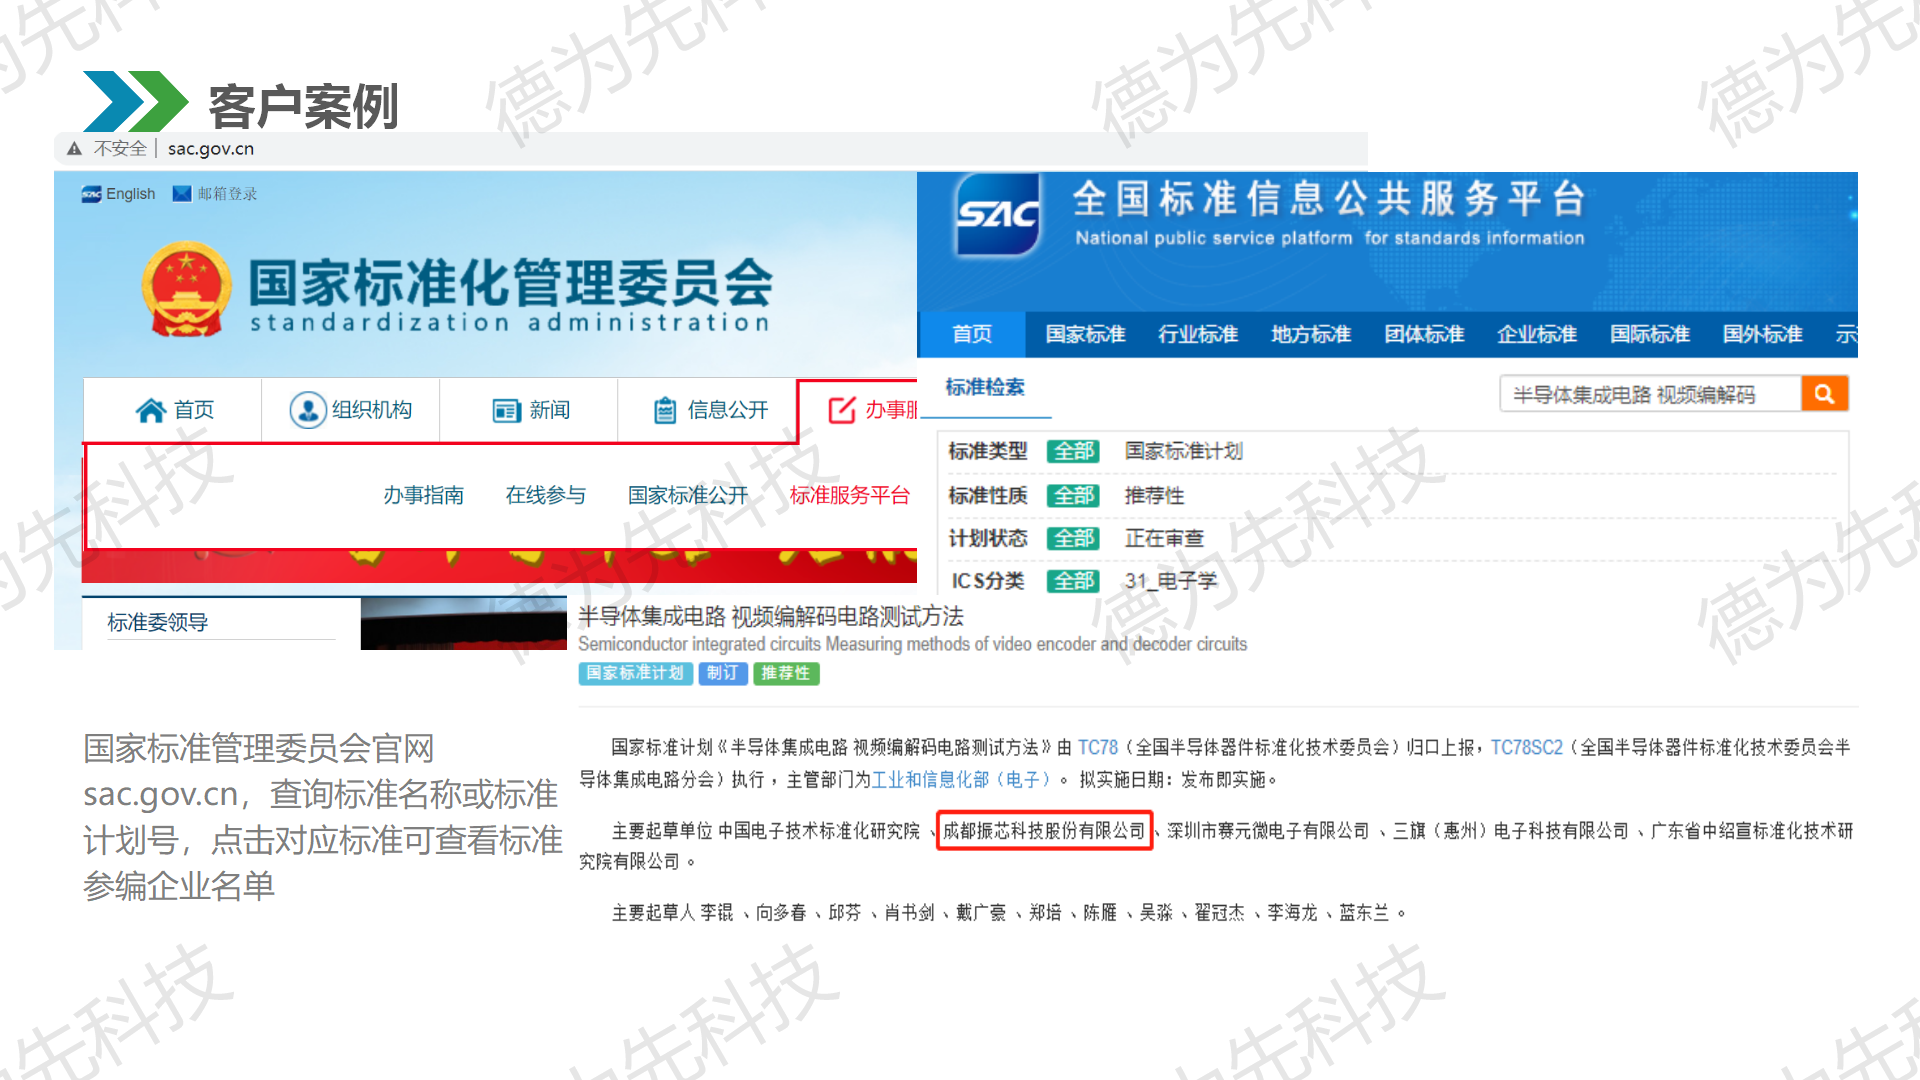This screenshot has width=1920, height=1080.
Task: Open the 邮箱登录 mail login link
Action: [x=227, y=194]
